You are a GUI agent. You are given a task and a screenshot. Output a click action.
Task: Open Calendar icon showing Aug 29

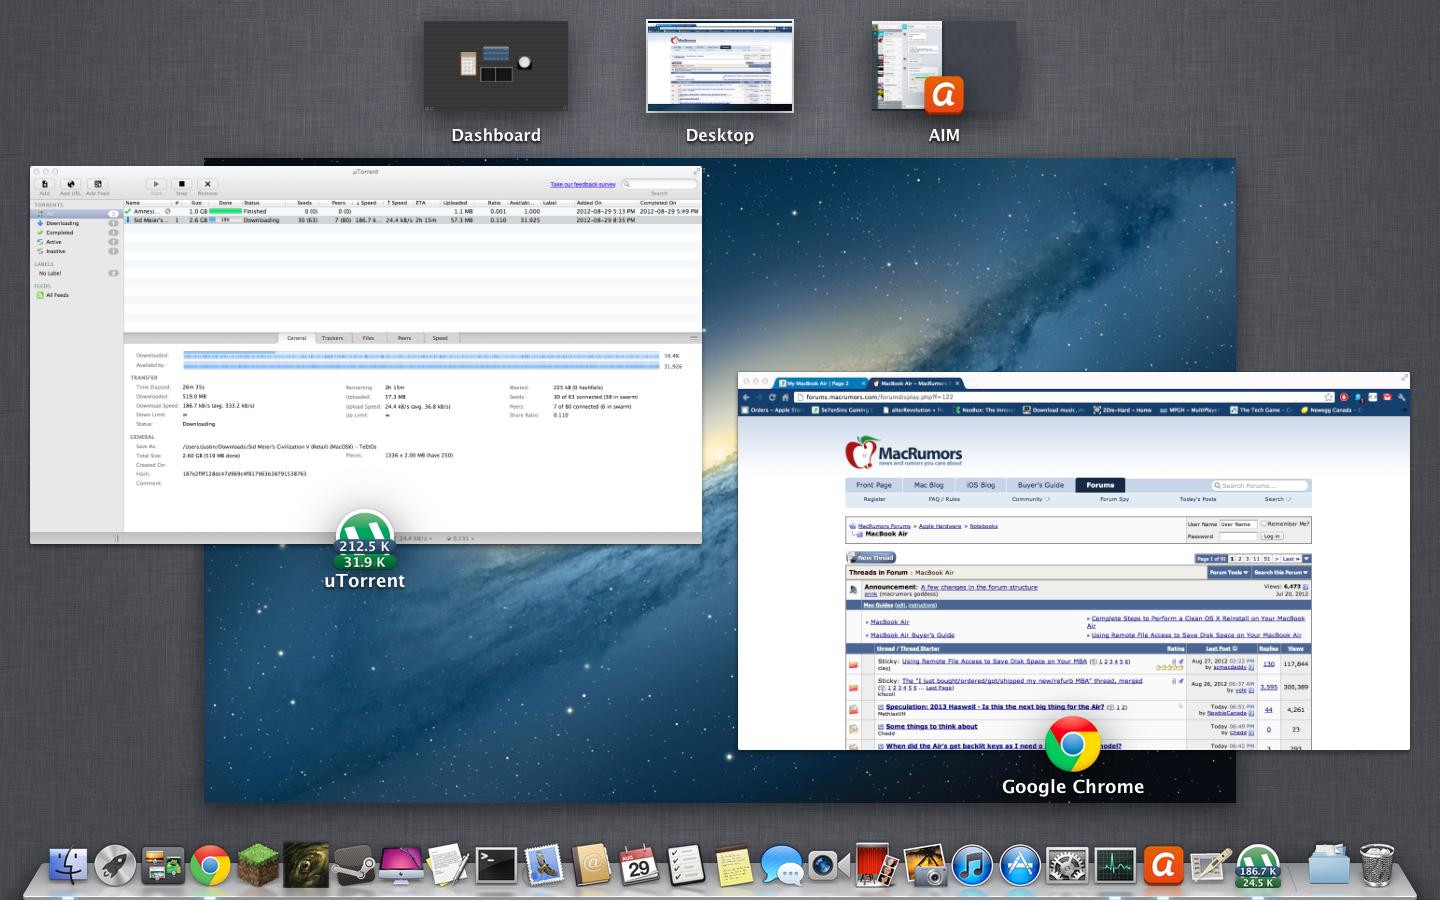(639, 865)
